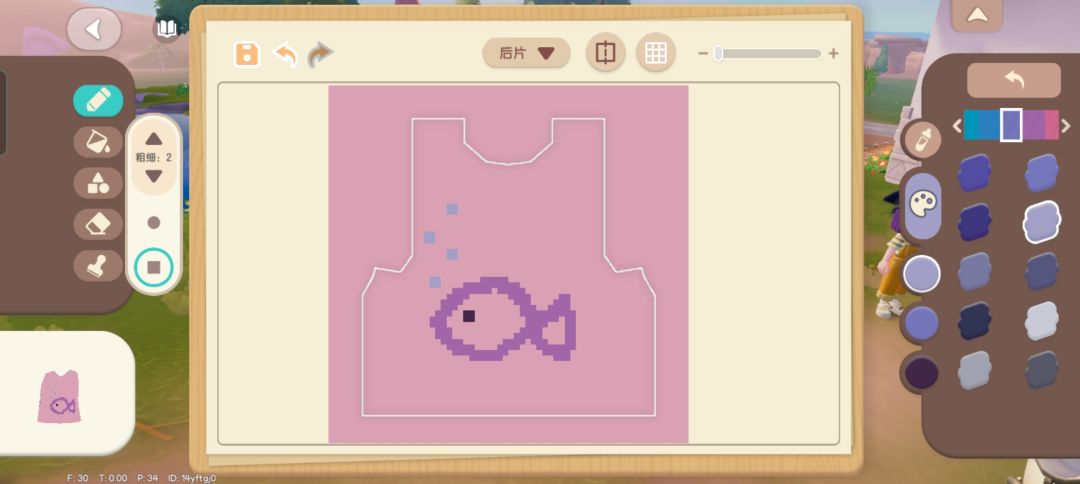This screenshot has width=1080, height=484.
Task: Click the 粗细: 2 thickness label
Action: tap(154, 158)
